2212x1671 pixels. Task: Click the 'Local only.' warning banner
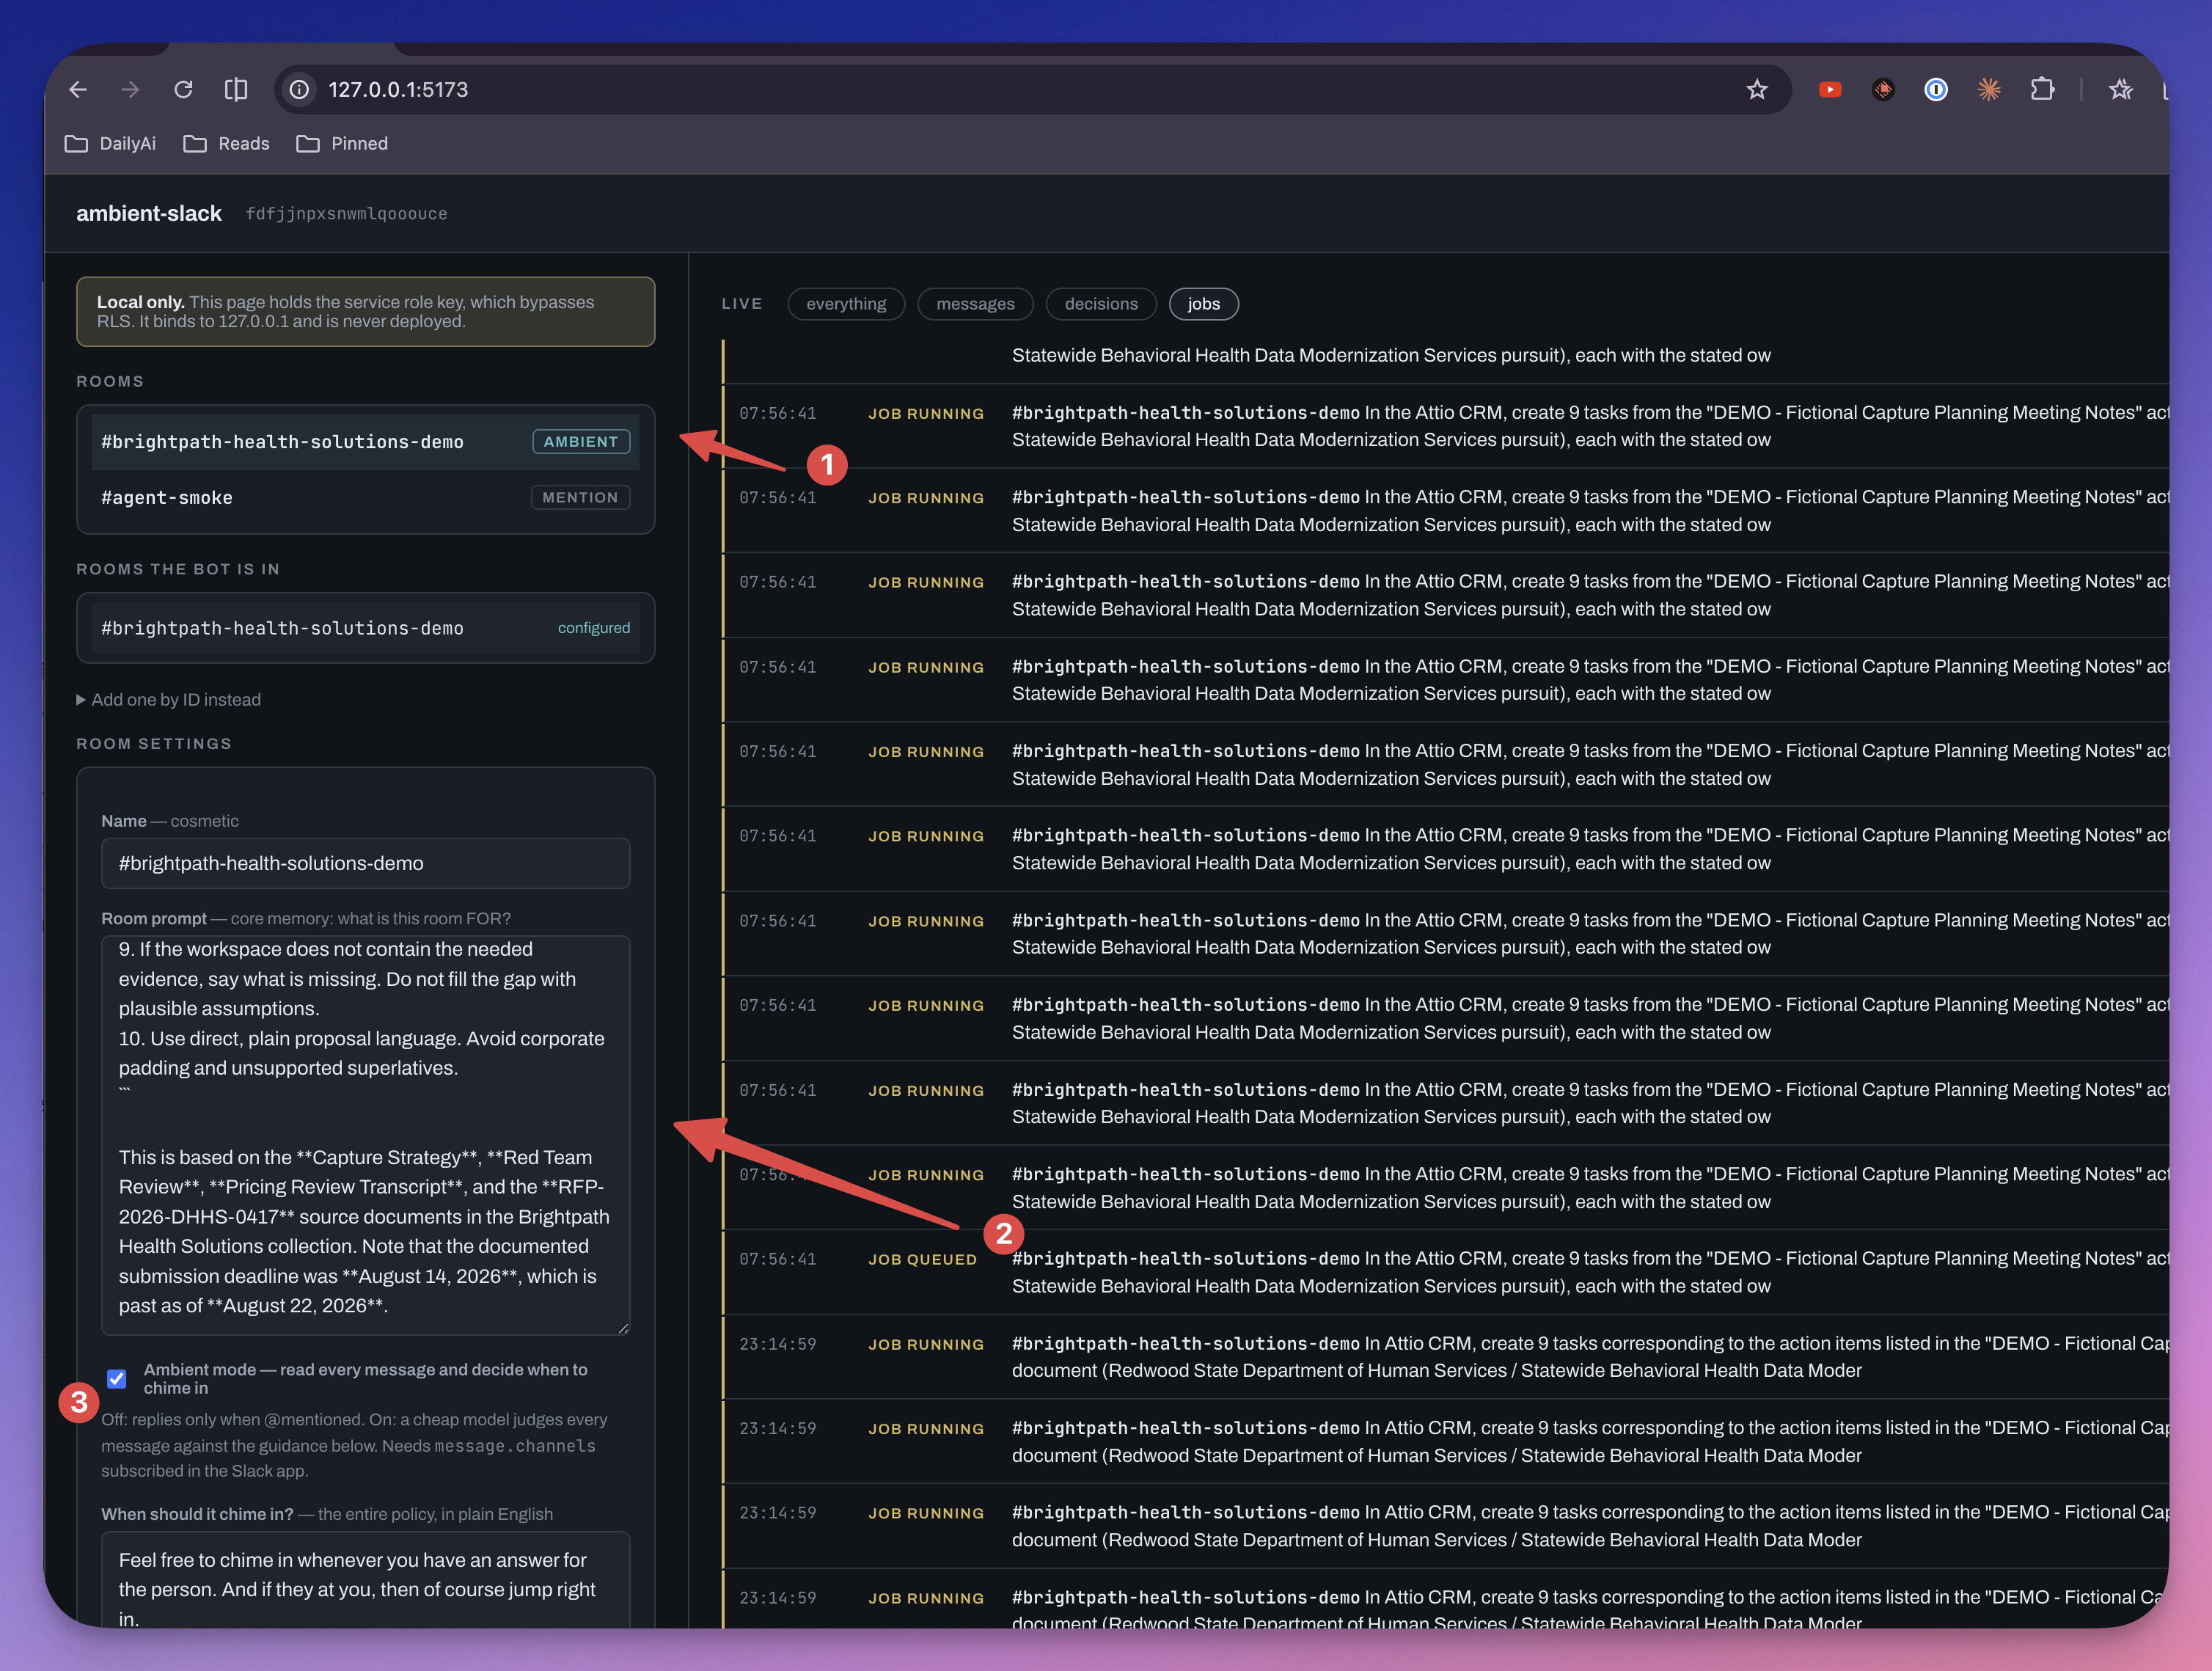click(366, 312)
